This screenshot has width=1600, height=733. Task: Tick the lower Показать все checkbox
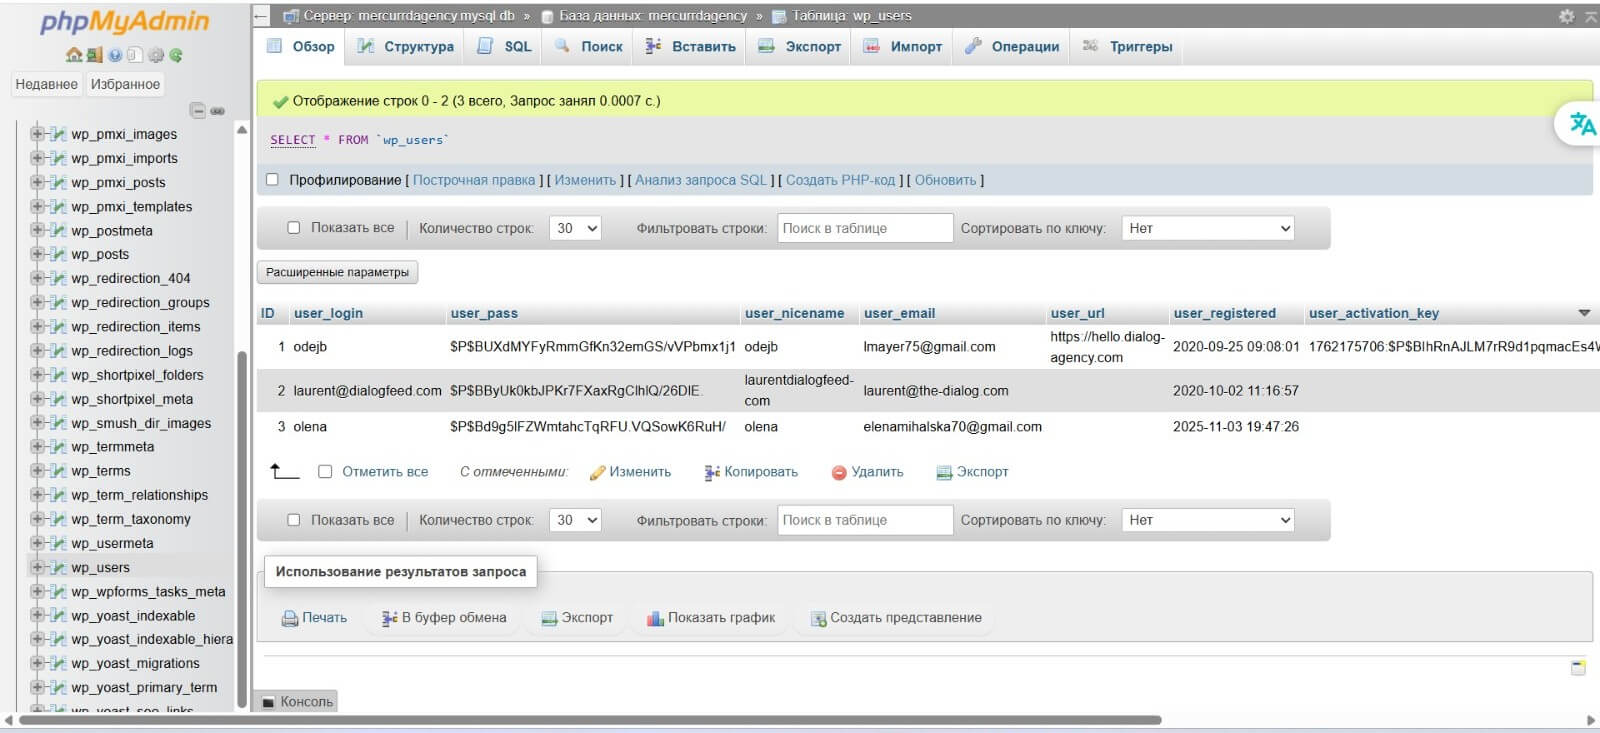pos(294,520)
